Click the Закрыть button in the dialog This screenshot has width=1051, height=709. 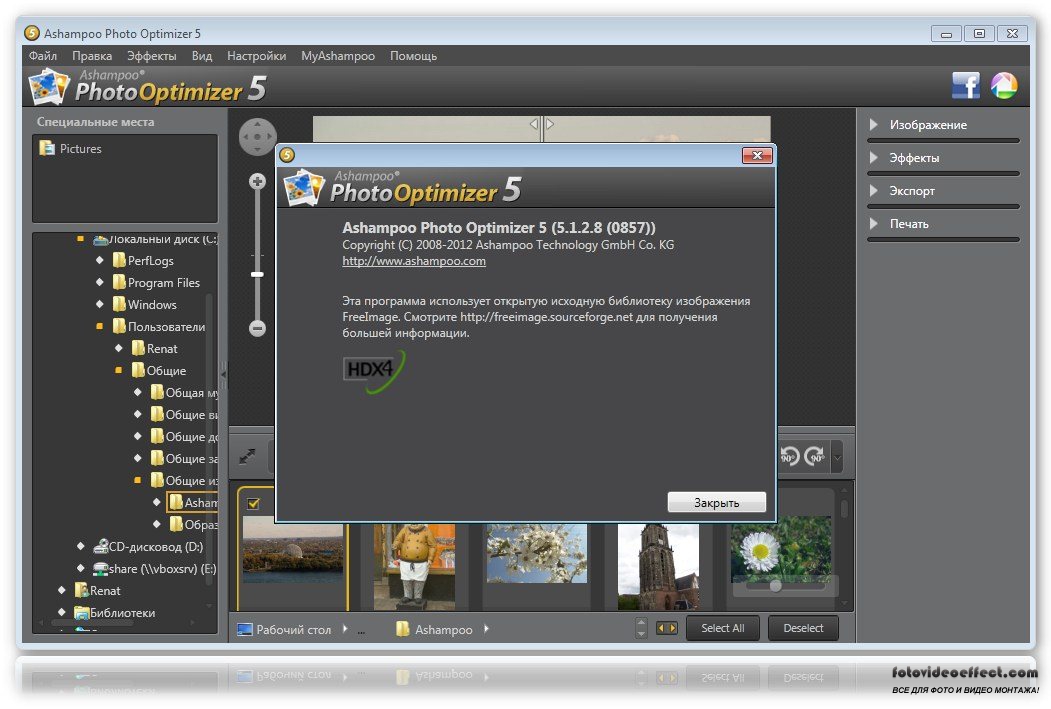717,503
